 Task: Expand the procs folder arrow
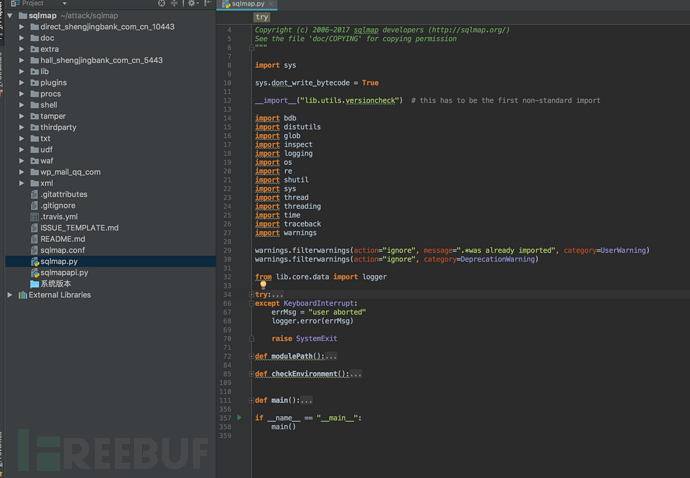tap(21, 94)
